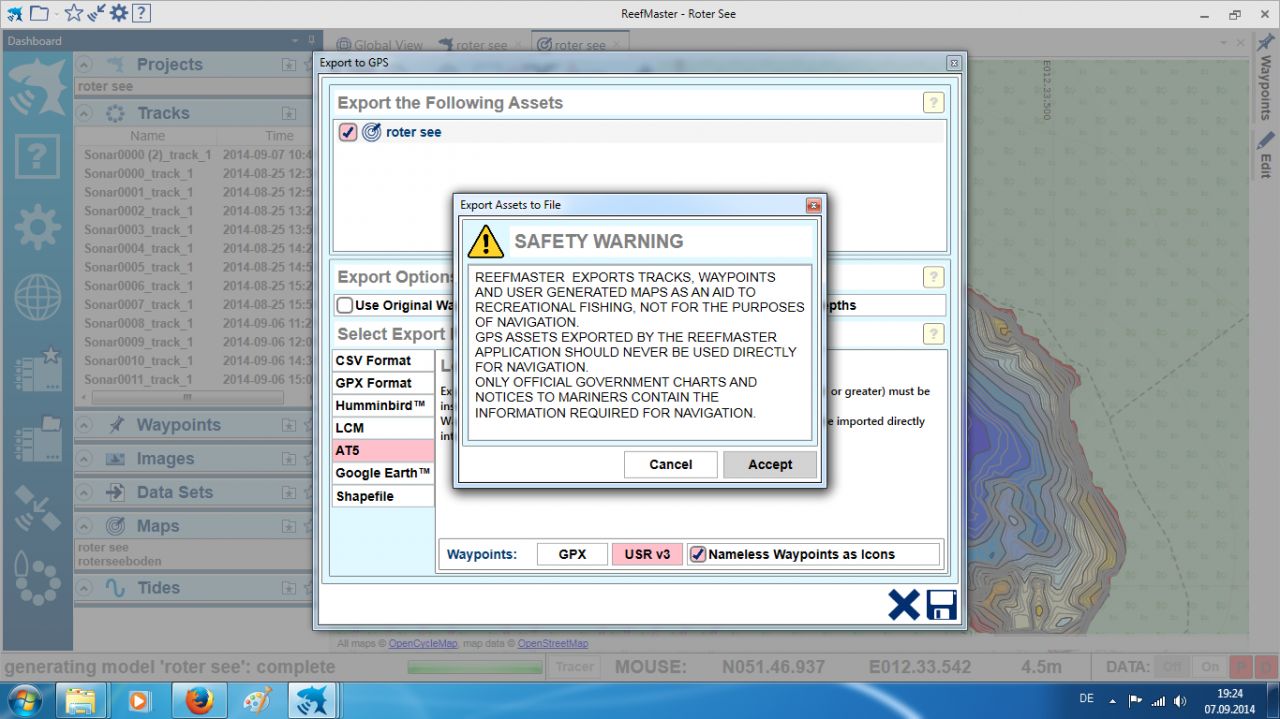This screenshot has height=719, width=1280.
Task: Collapse the Data Sets section
Action: [x=85, y=492]
